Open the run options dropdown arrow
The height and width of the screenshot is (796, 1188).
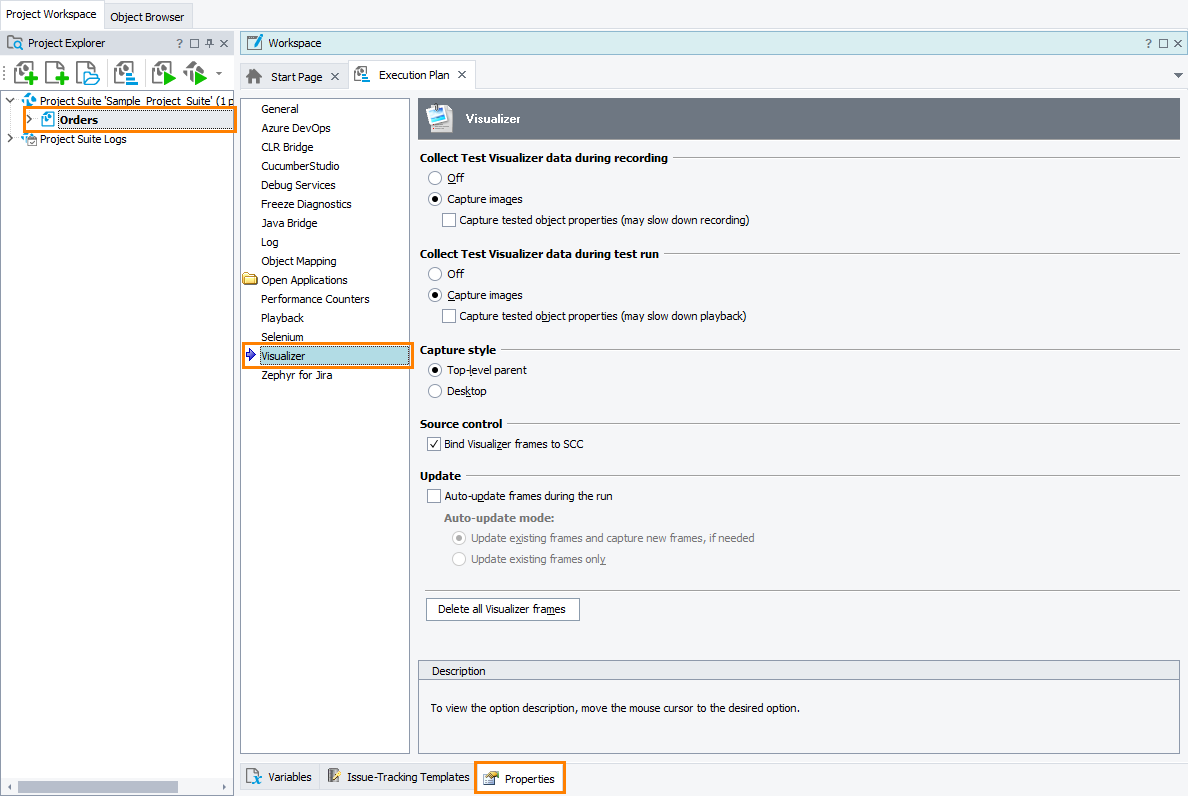tap(219, 72)
